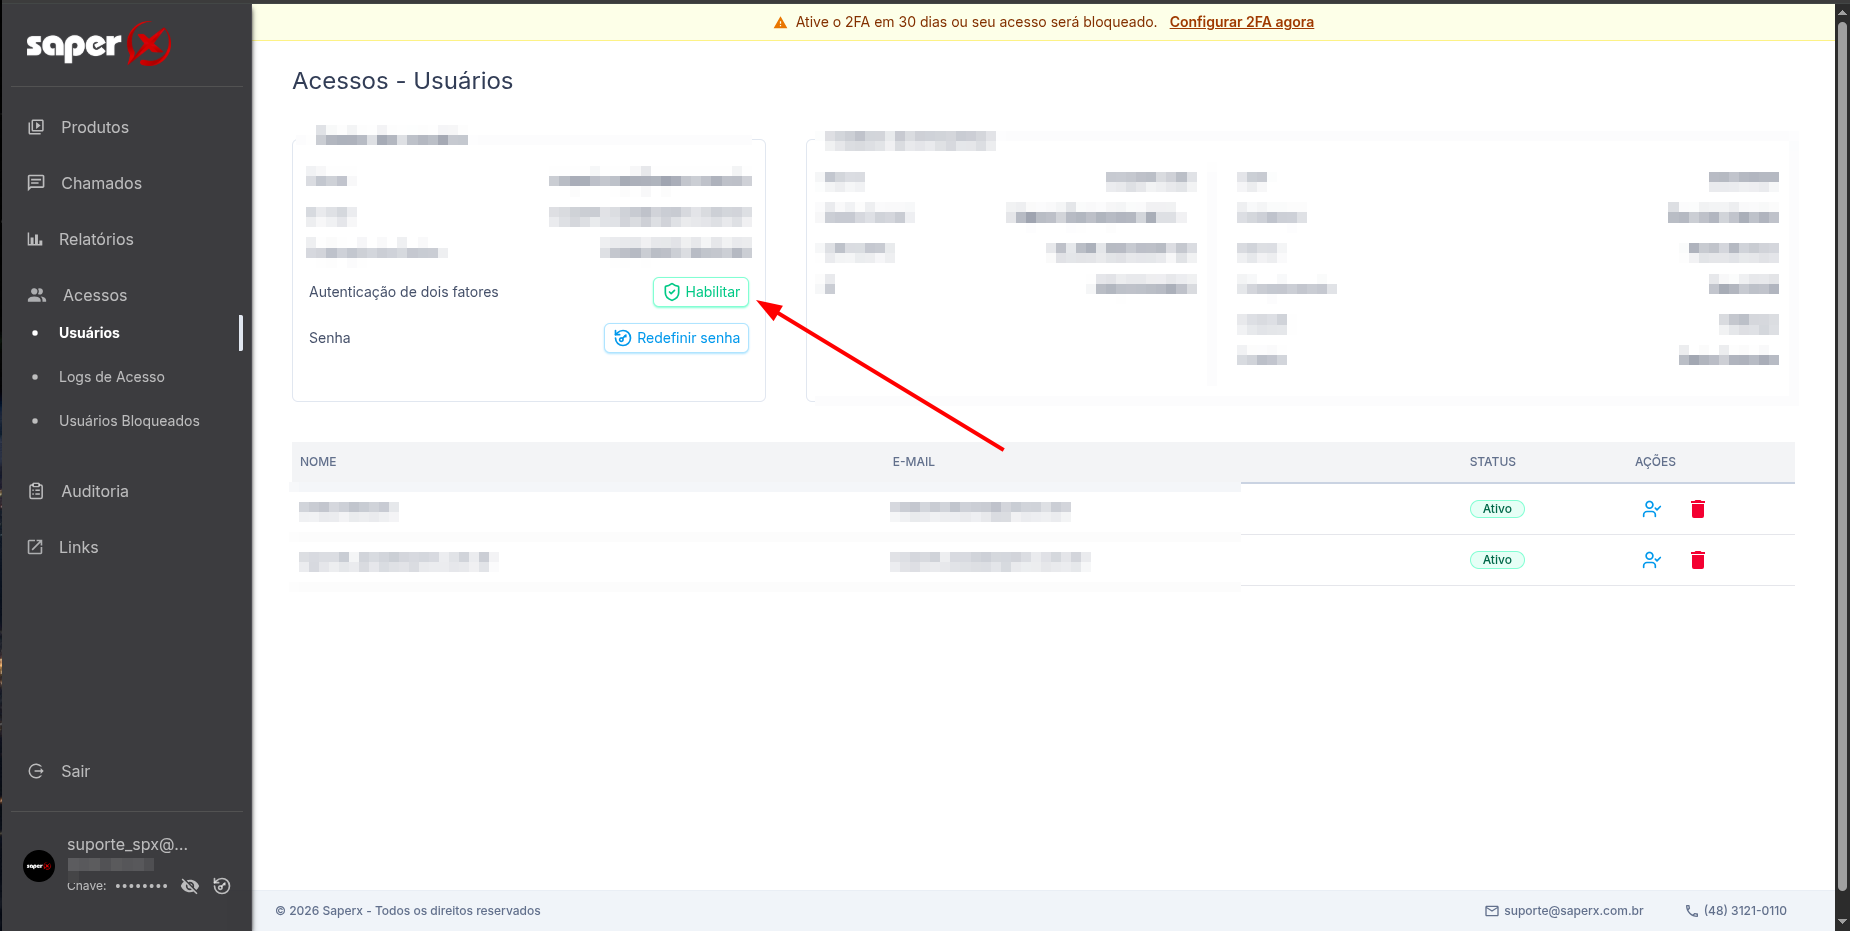The height and width of the screenshot is (931, 1850).
Task: Open the Links sidebar item
Action: point(78,547)
